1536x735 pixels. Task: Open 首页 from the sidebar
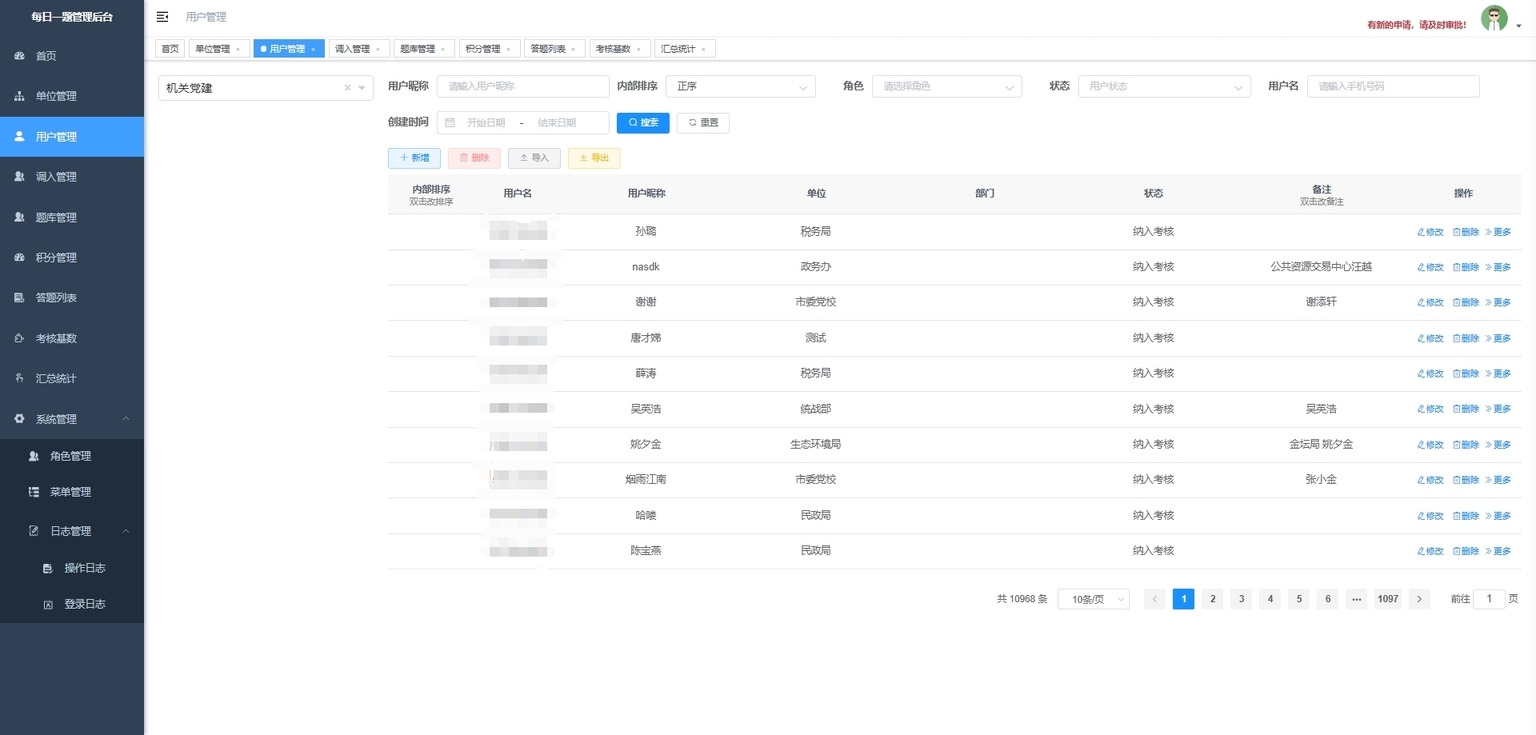(46, 56)
